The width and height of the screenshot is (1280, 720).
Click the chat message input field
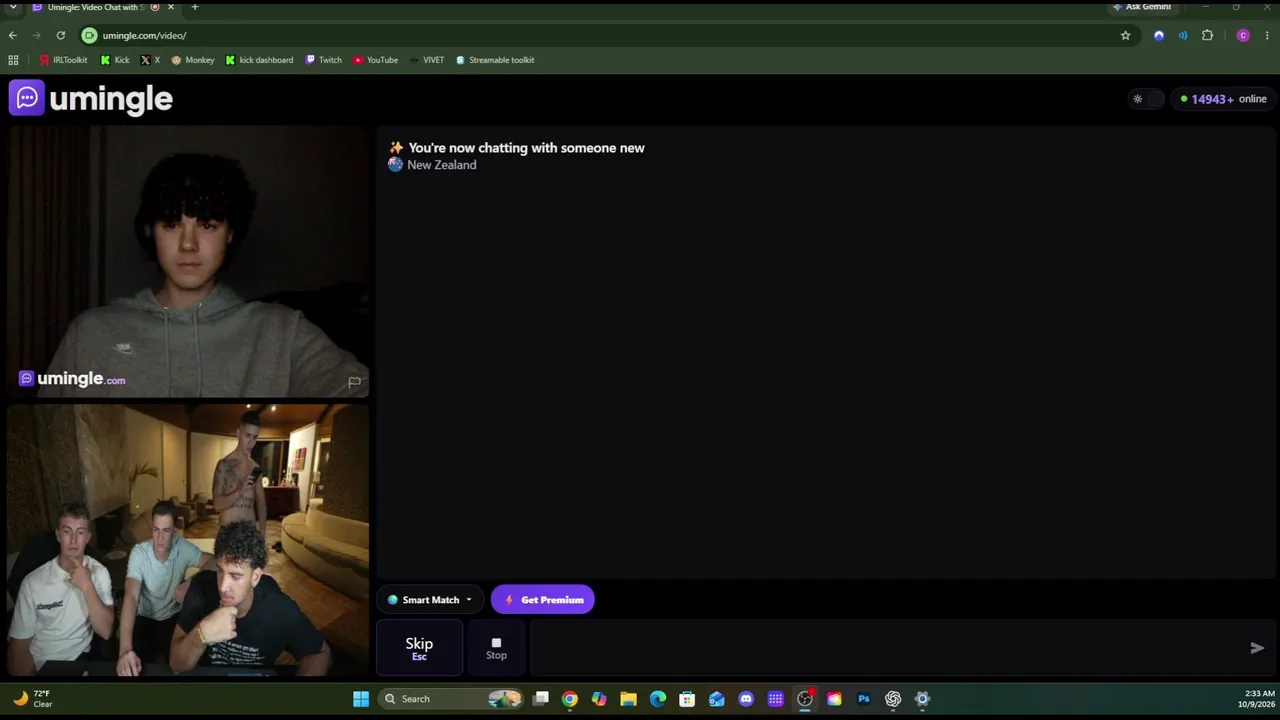(x=886, y=648)
